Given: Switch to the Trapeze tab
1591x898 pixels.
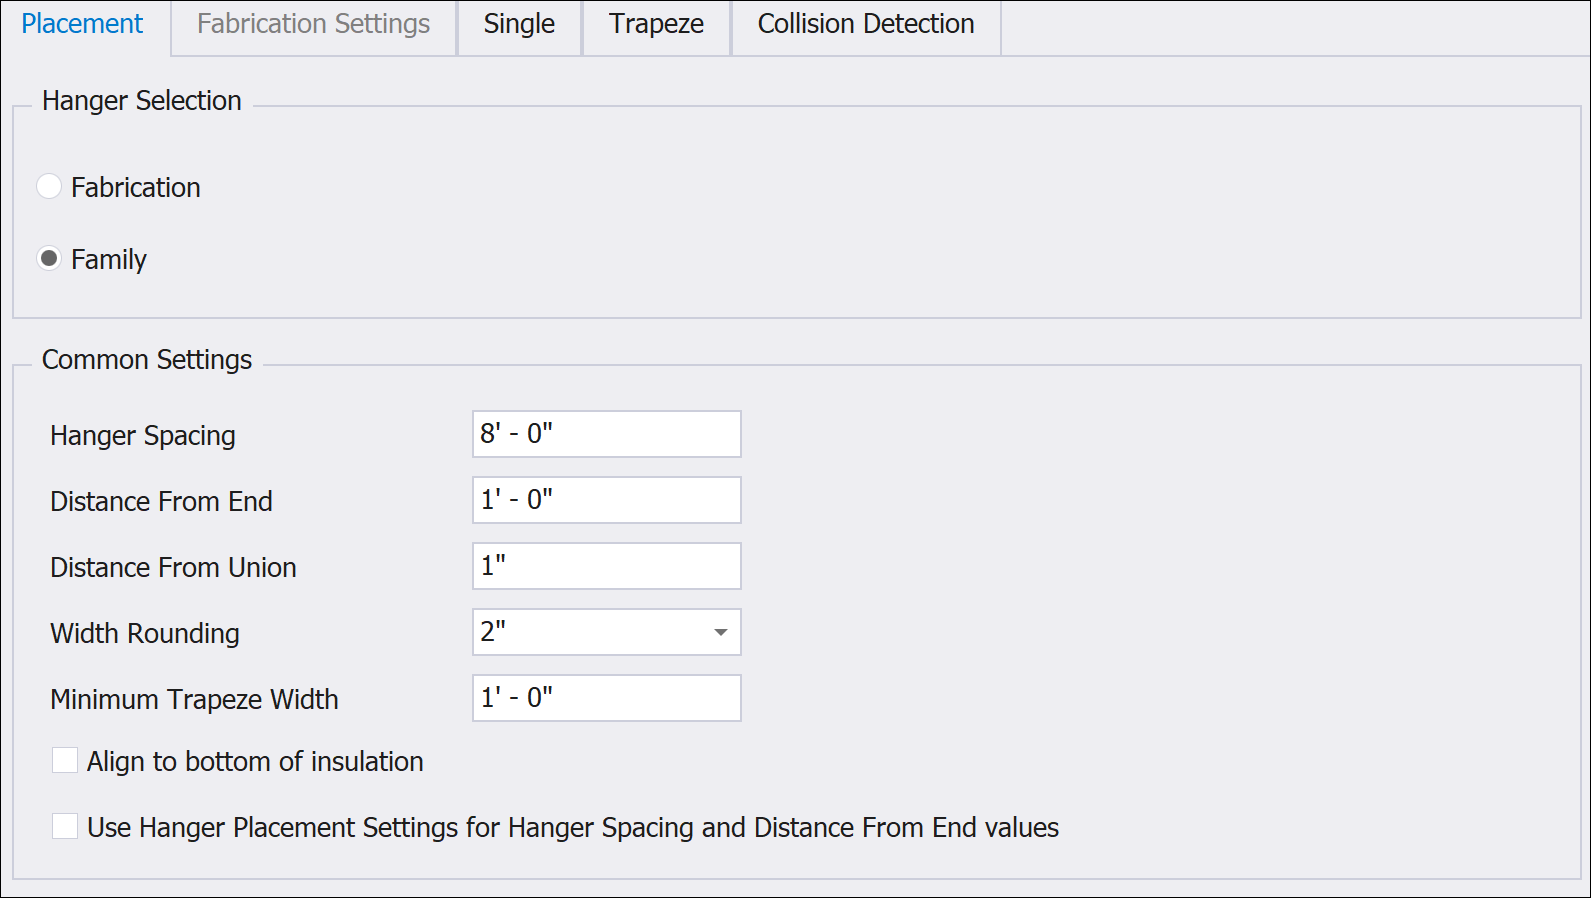Looking at the screenshot, I should (656, 24).
